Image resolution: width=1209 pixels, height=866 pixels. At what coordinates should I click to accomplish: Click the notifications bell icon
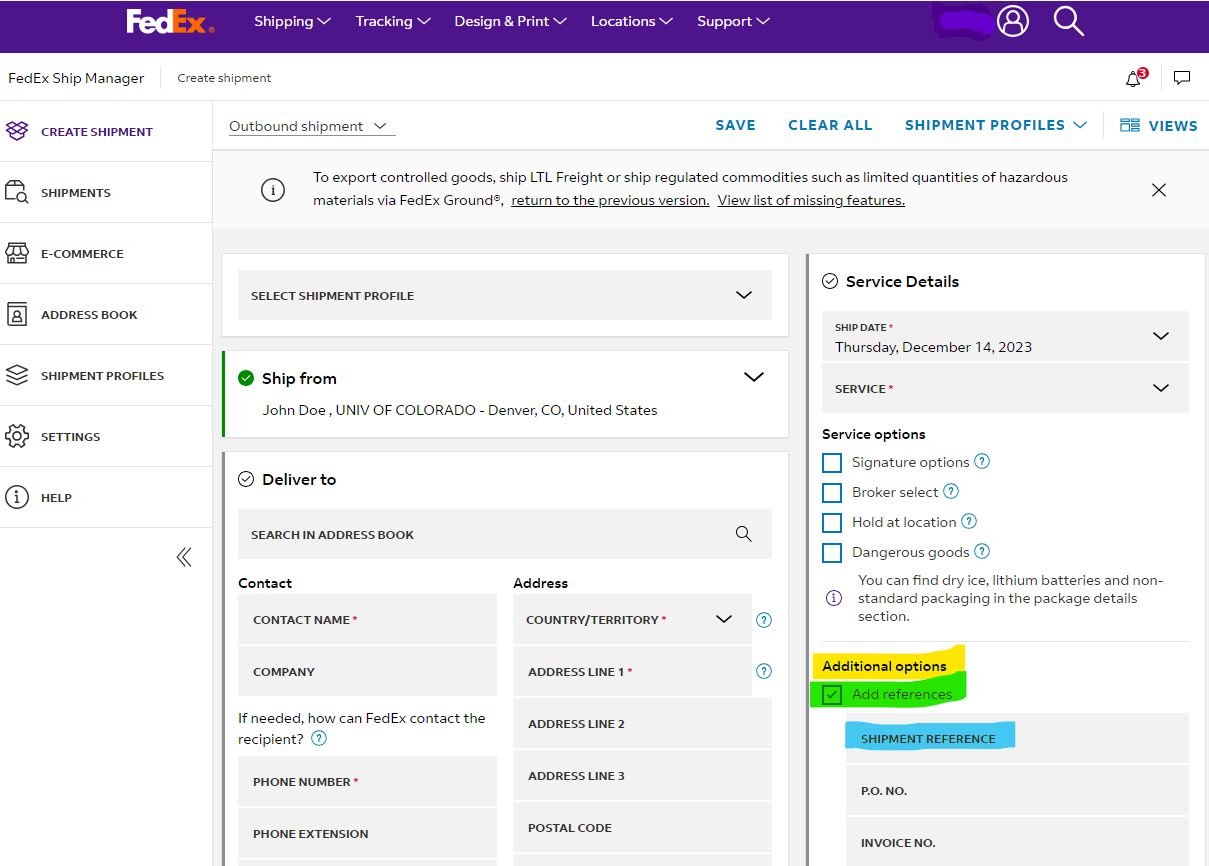click(1134, 78)
